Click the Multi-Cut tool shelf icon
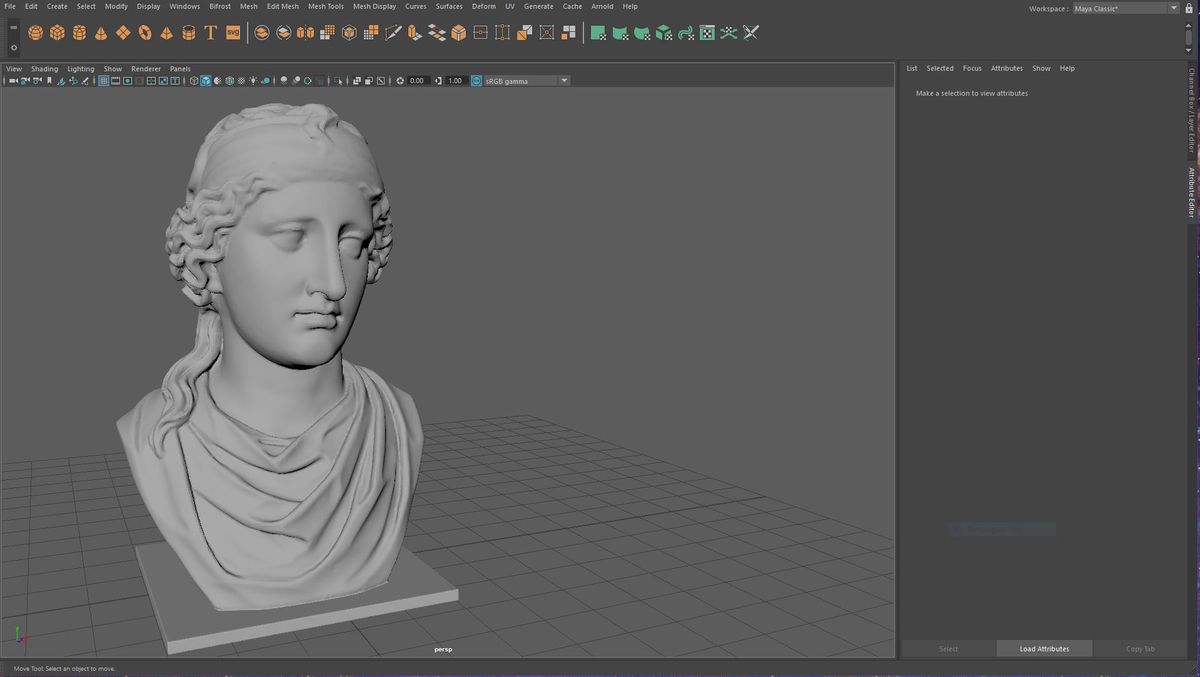This screenshot has width=1200, height=677. coord(393,32)
